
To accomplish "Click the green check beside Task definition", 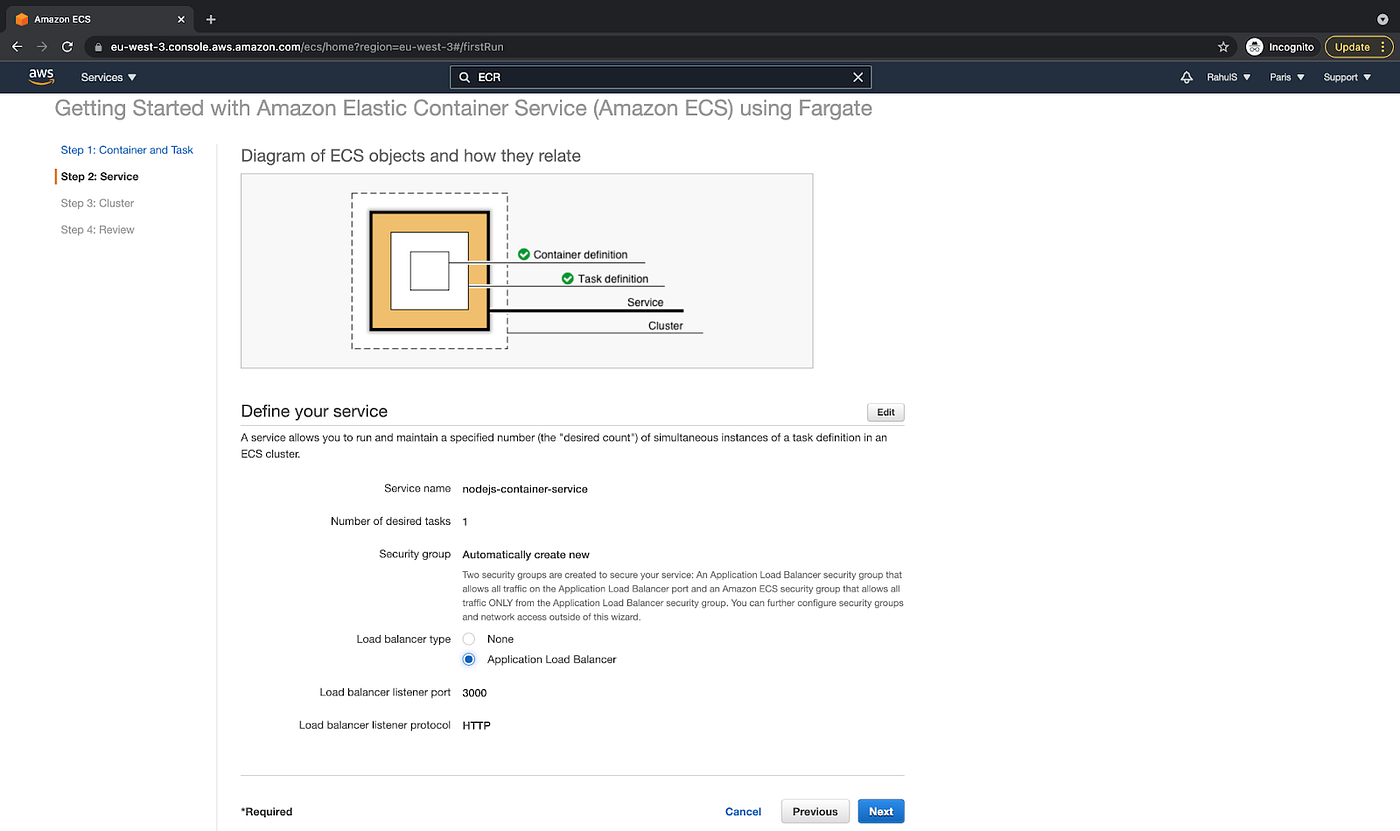I will pyautogui.click(x=568, y=278).
